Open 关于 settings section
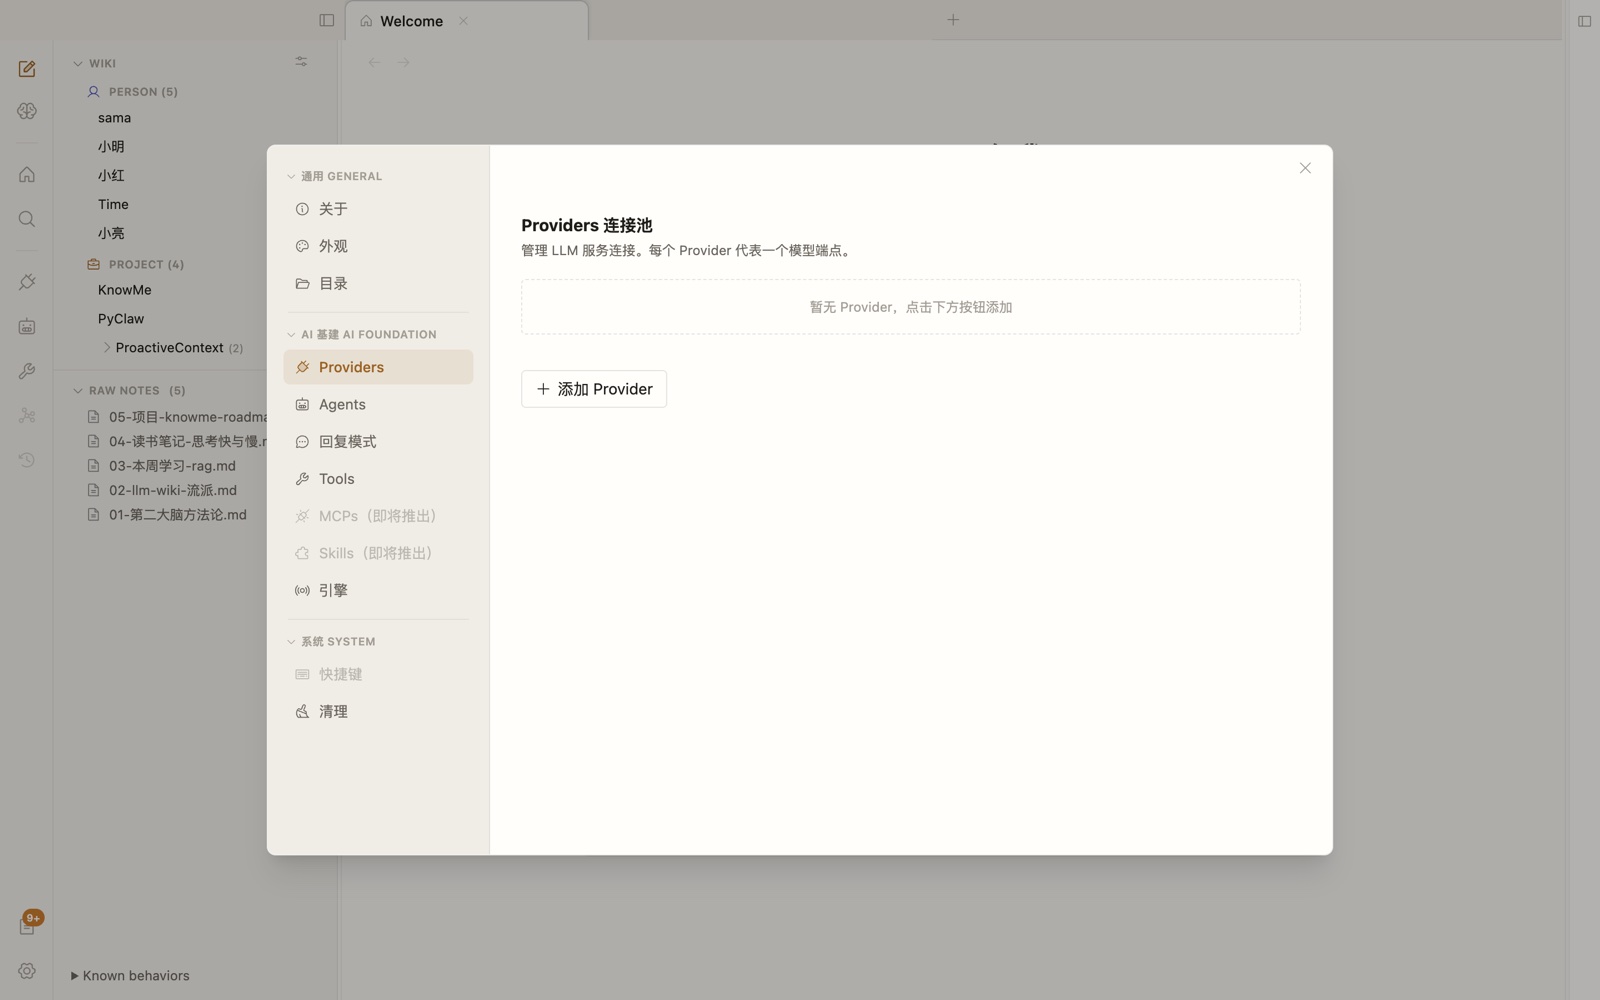The height and width of the screenshot is (1000, 1600). tap(378, 209)
